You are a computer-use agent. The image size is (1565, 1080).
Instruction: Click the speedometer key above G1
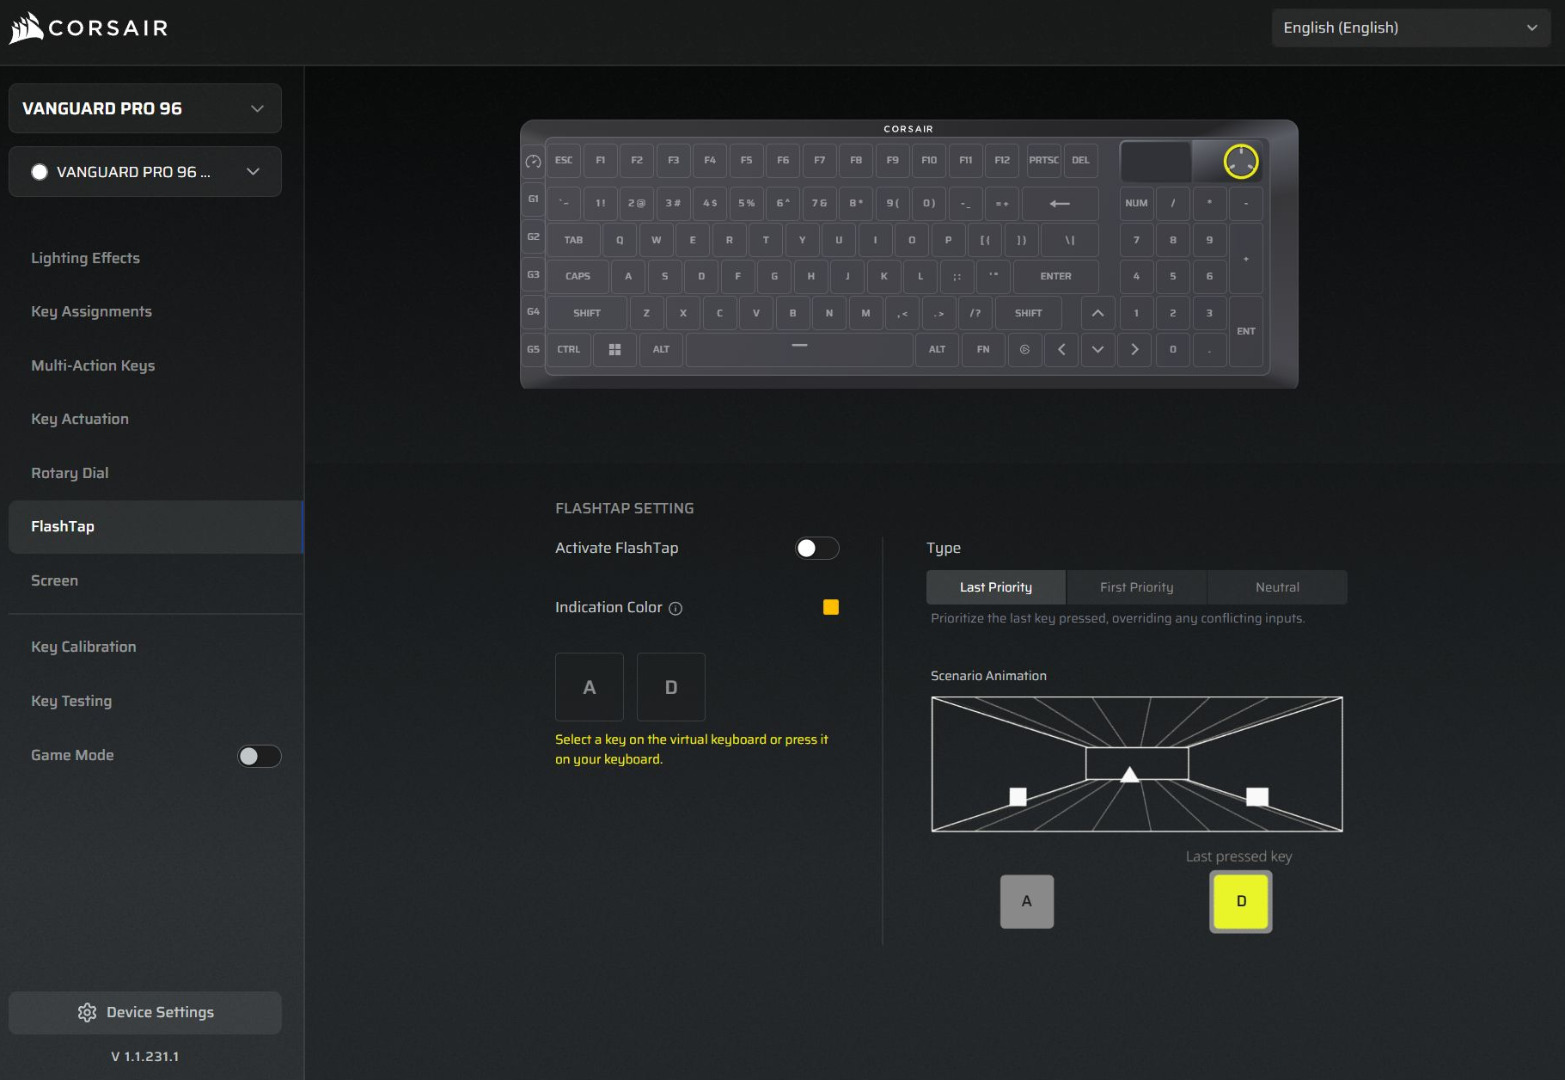[533, 161]
